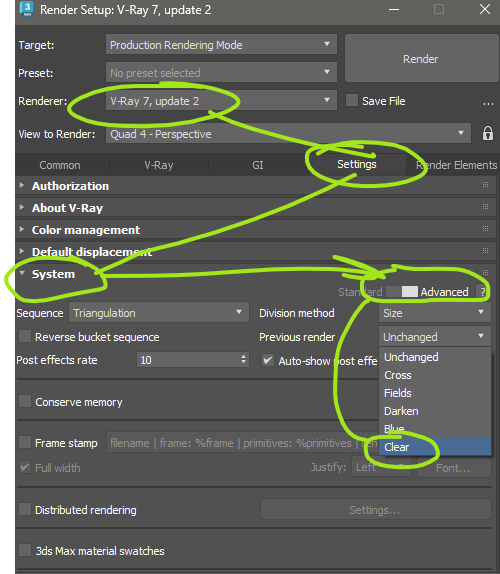Select the Settings tab
500x574 pixels.
click(x=357, y=164)
